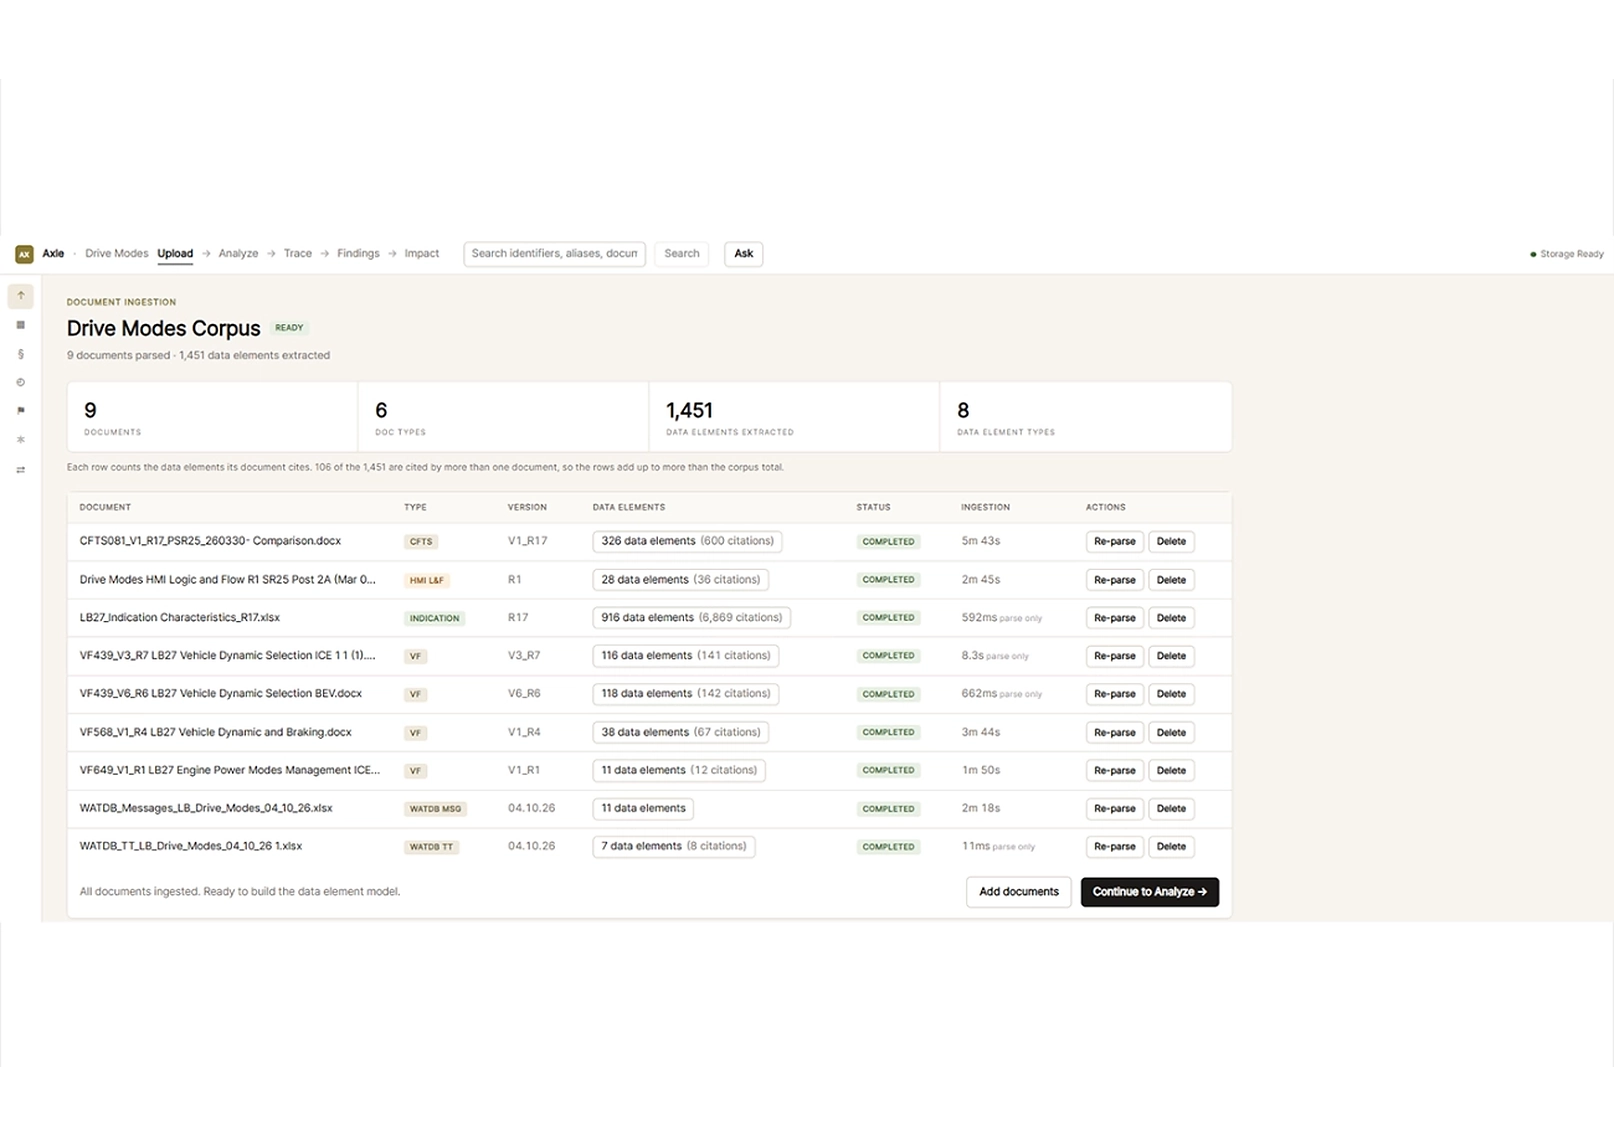
Task: Click the Search button
Action: pyautogui.click(x=682, y=254)
